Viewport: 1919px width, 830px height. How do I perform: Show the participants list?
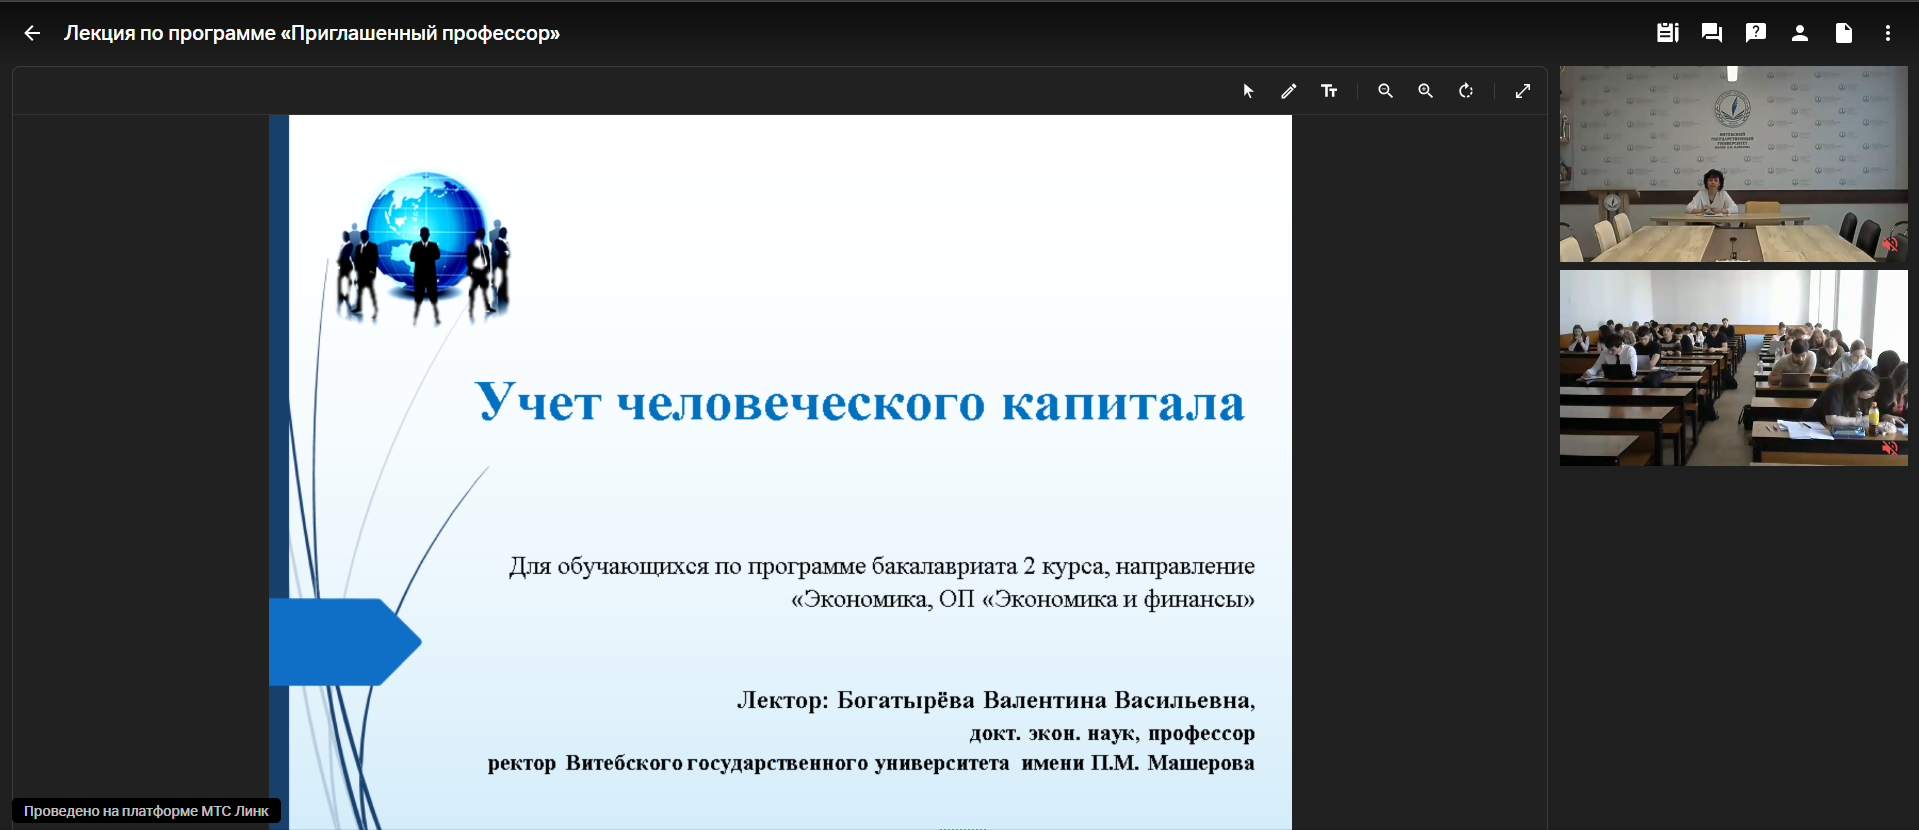pyautogui.click(x=1799, y=33)
